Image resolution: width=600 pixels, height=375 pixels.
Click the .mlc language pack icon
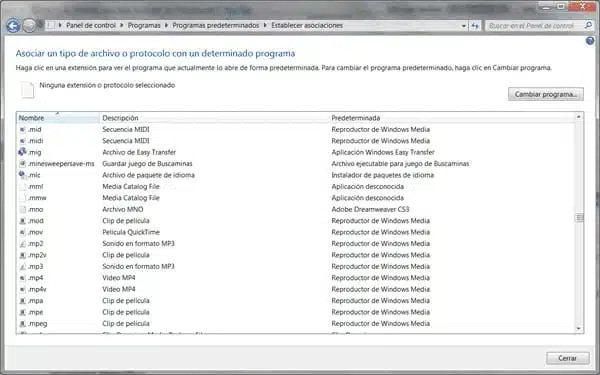[x=23, y=175]
